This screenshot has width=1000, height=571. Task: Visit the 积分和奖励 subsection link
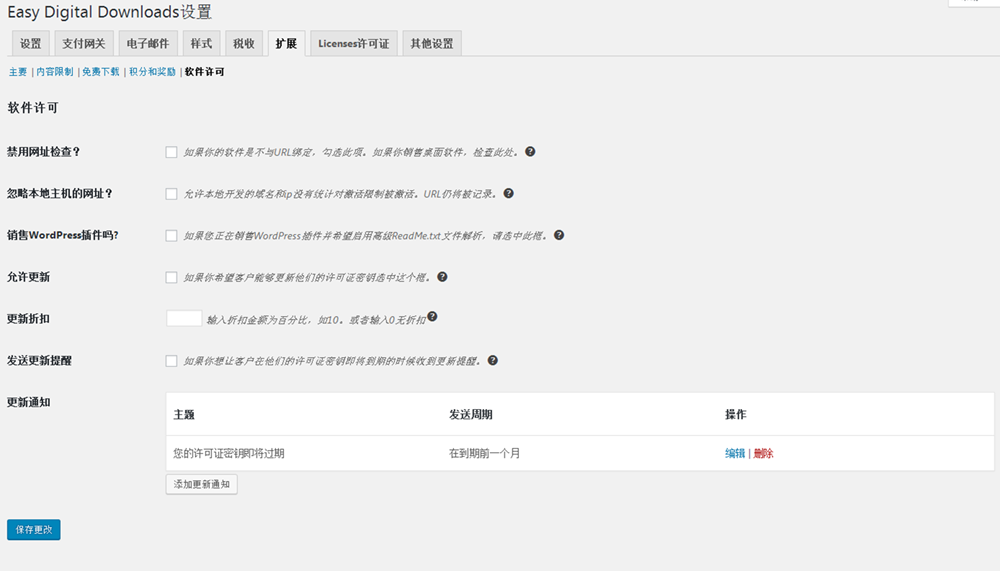tap(152, 72)
